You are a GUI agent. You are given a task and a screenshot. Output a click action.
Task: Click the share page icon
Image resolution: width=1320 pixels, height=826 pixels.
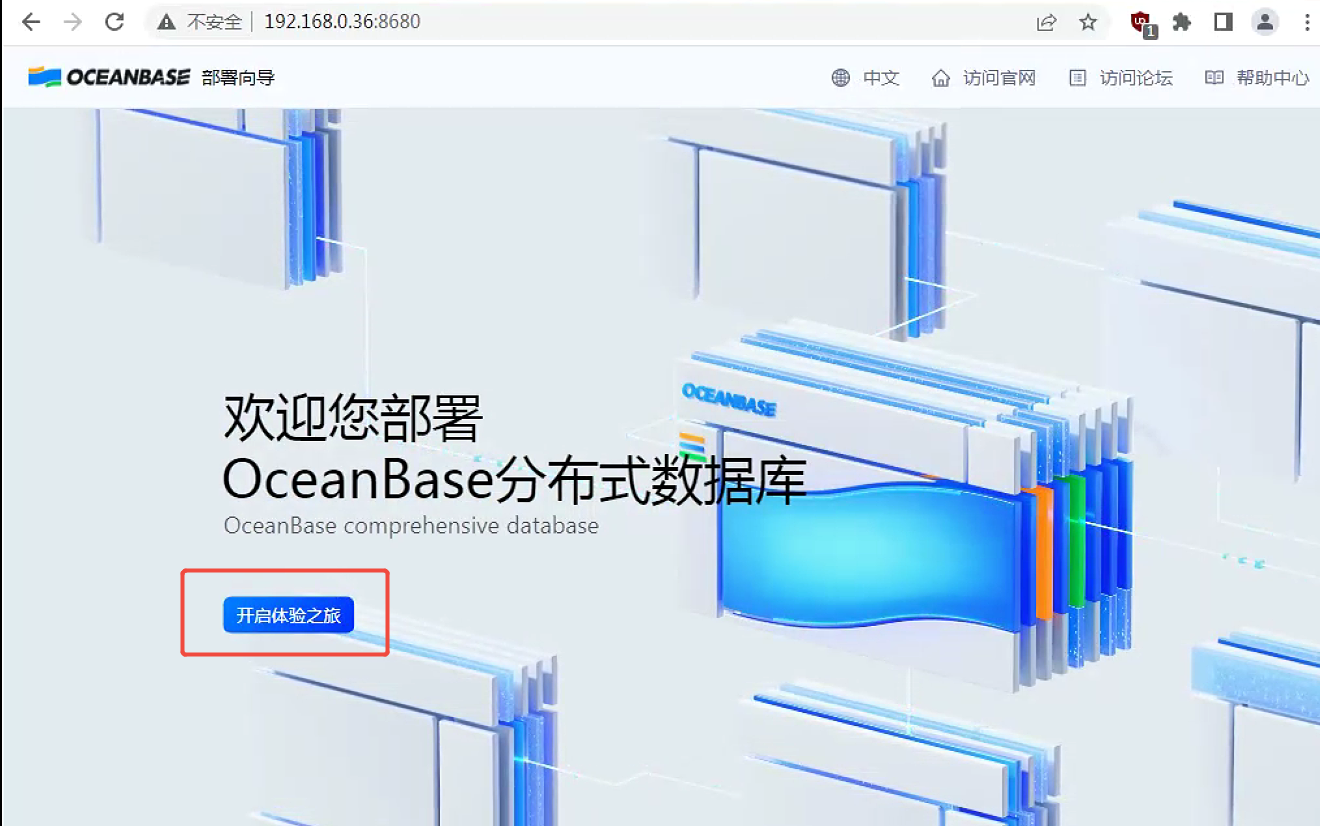1046,22
